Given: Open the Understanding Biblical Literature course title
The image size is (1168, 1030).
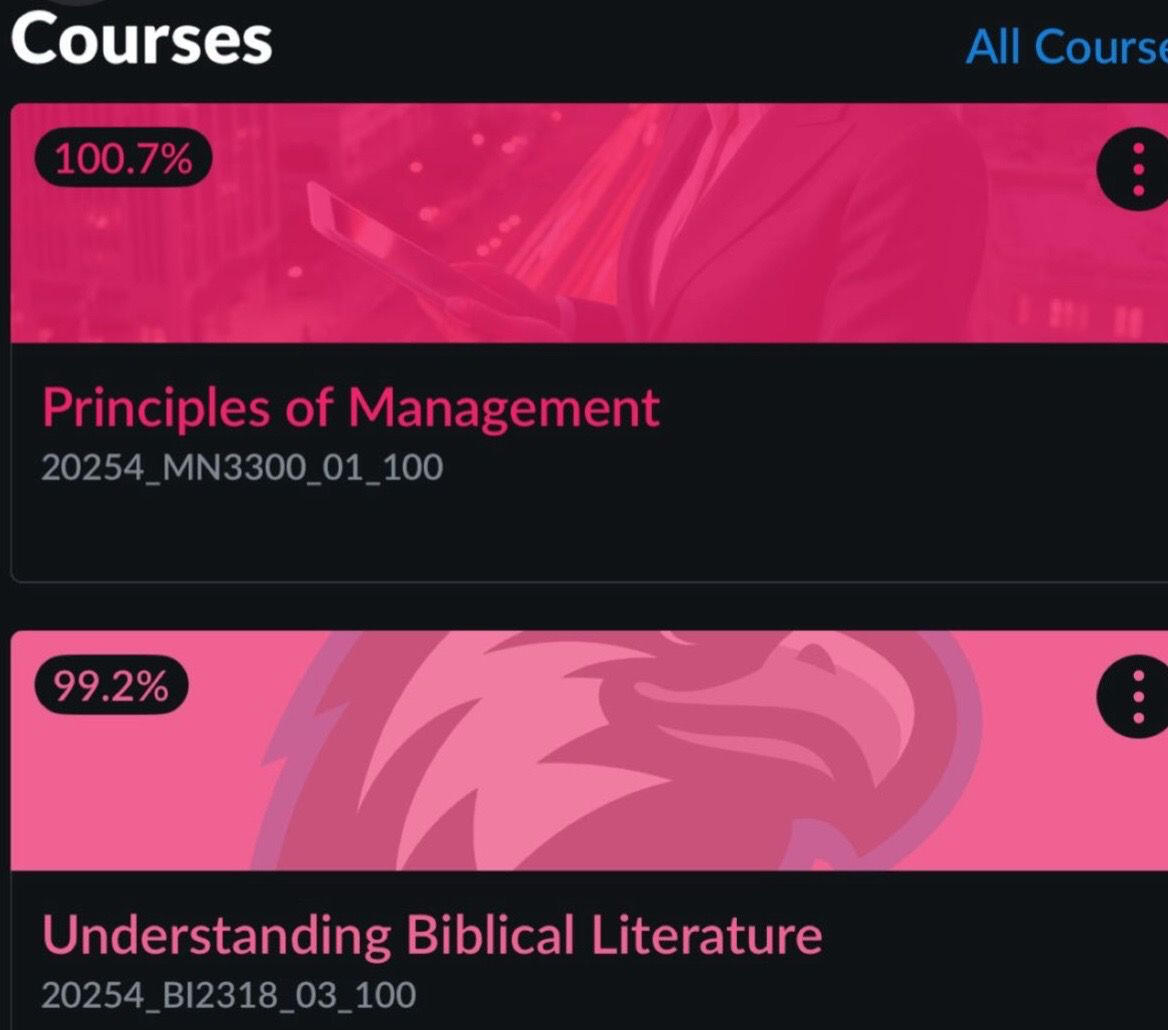Looking at the screenshot, I should click(432, 935).
